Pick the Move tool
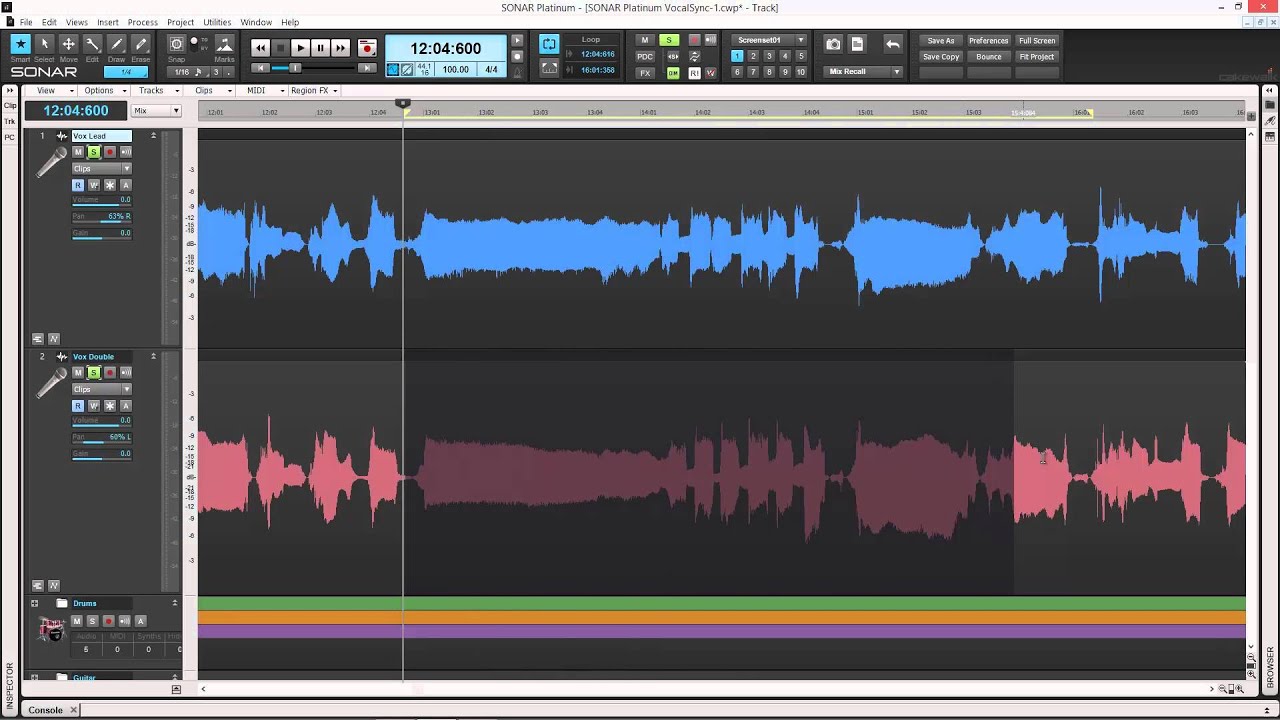 point(68,44)
